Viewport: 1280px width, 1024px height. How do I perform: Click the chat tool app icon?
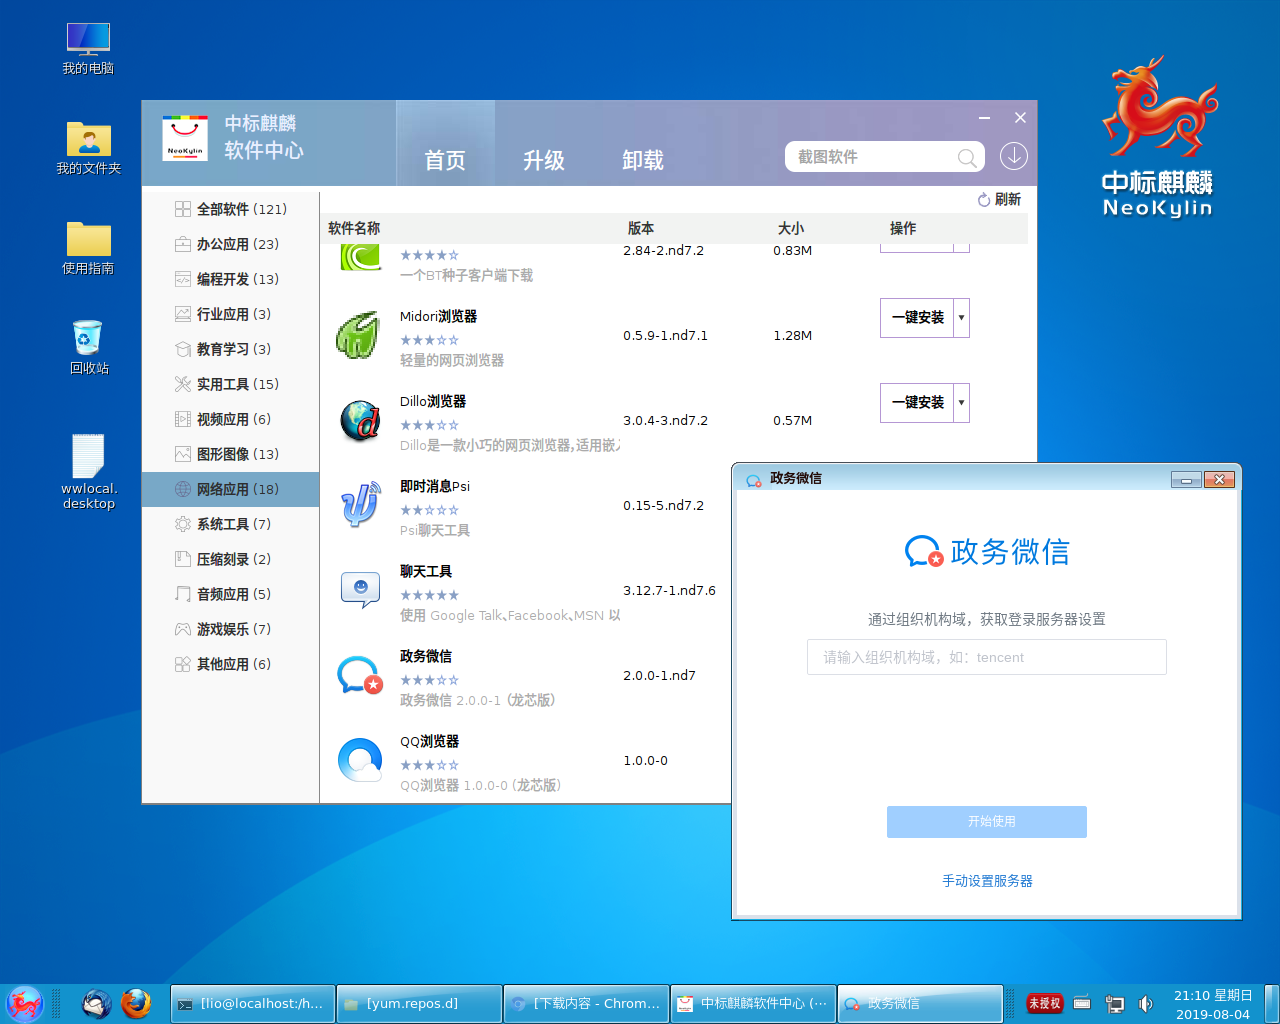[x=360, y=590]
